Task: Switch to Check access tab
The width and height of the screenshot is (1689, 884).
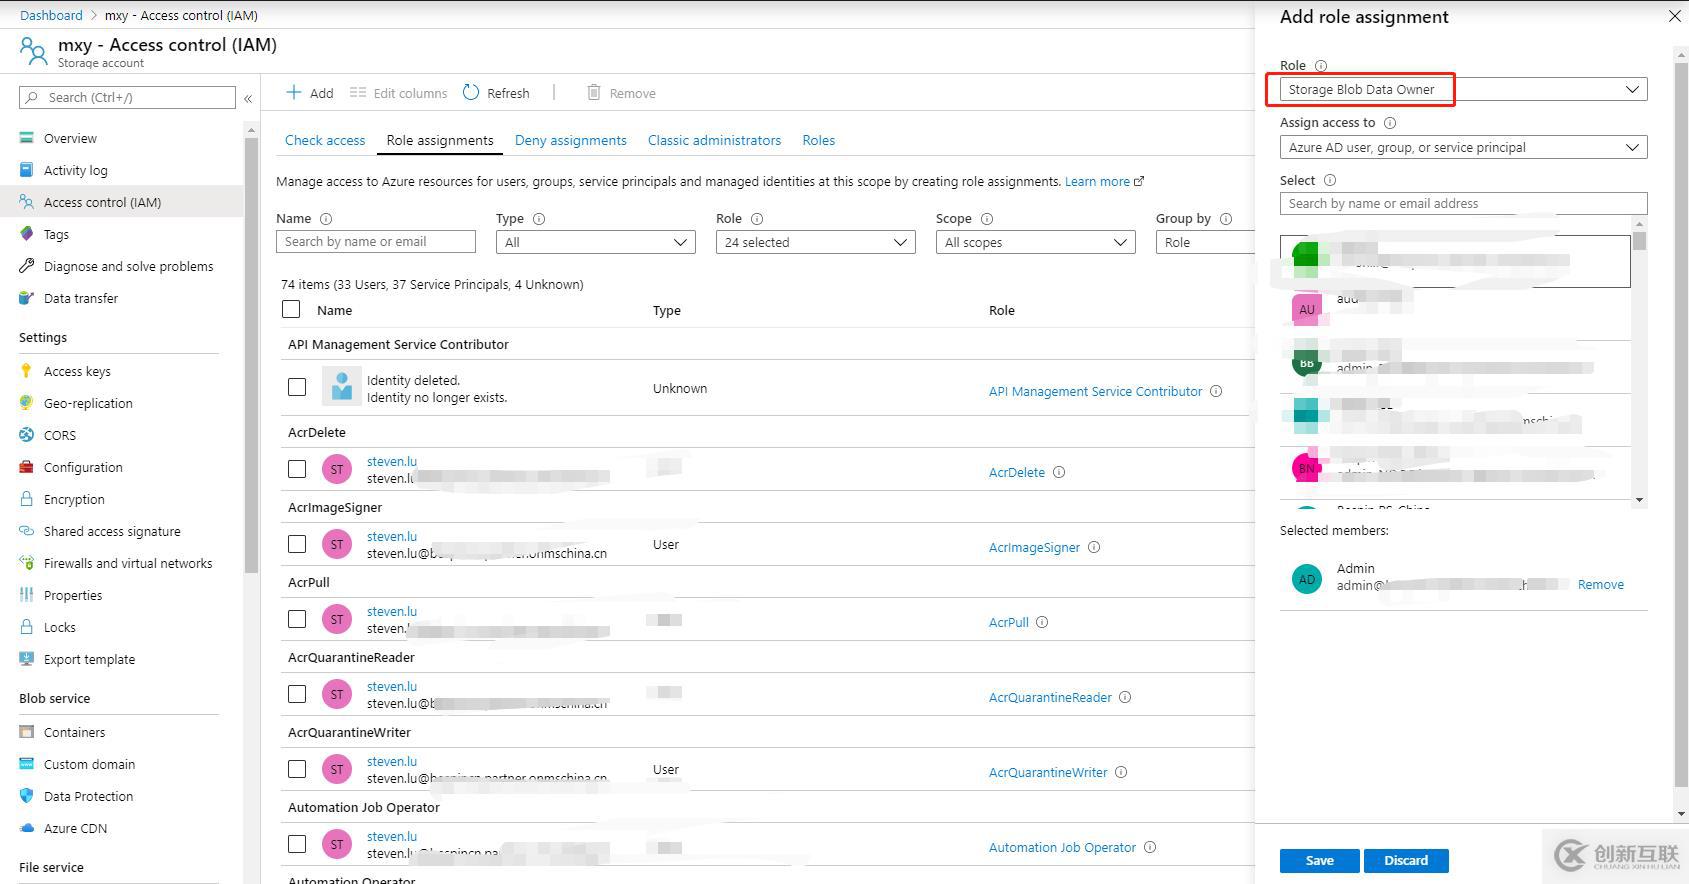Action: [325, 140]
